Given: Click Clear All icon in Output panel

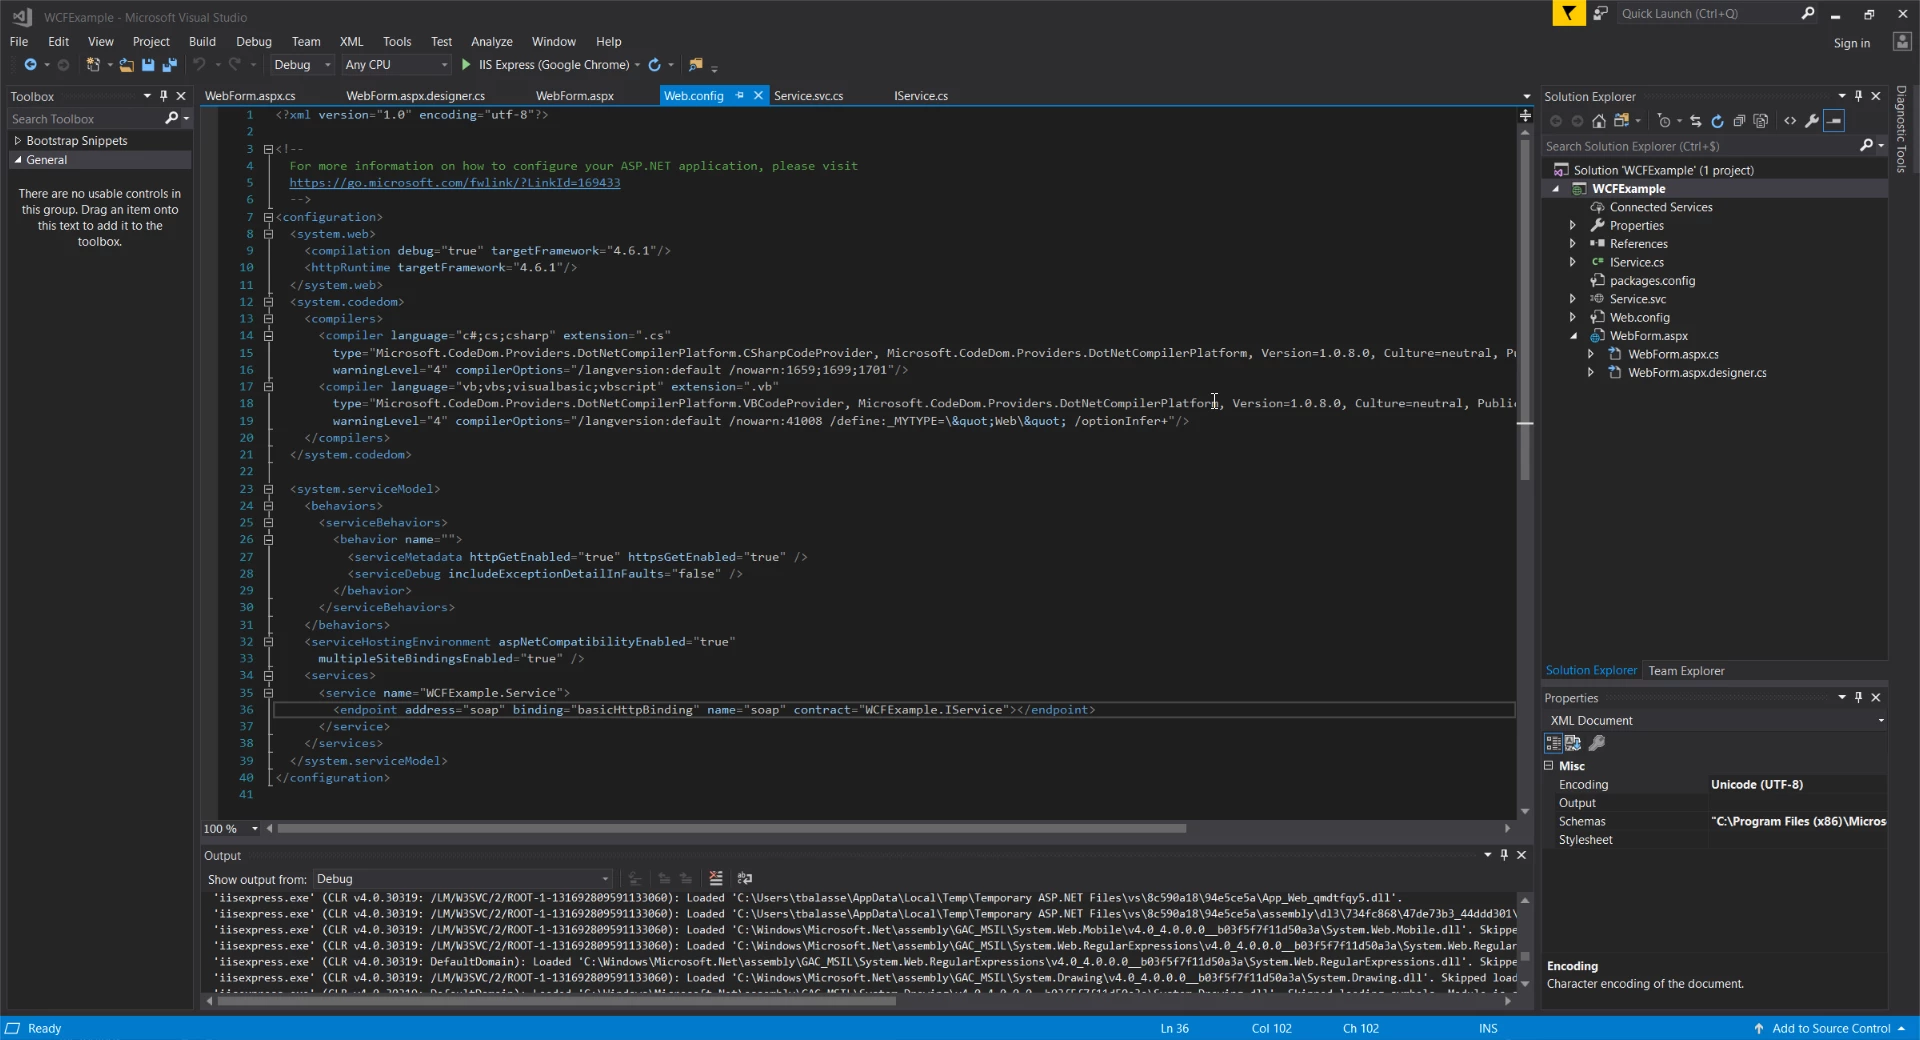Looking at the screenshot, I should [x=716, y=879].
